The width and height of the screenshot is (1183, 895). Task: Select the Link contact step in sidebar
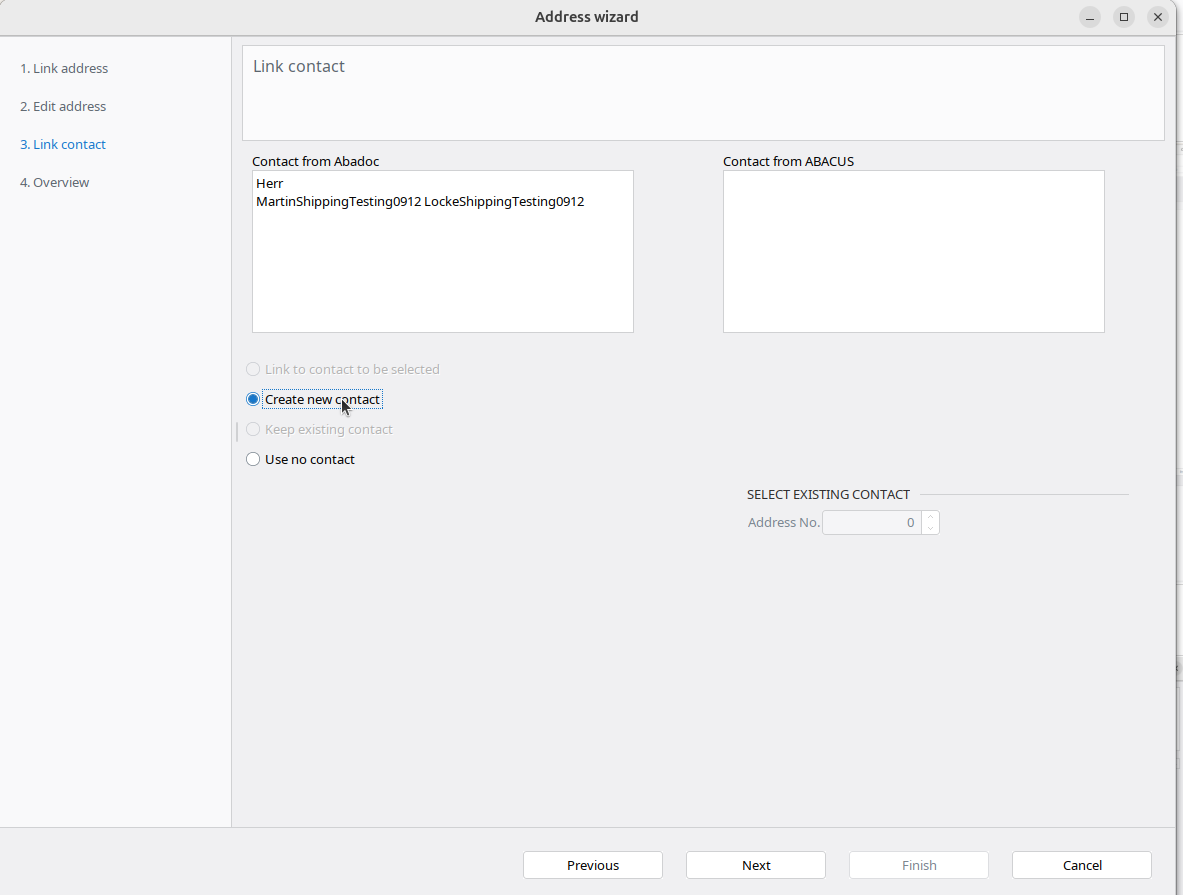coord(63,145)
